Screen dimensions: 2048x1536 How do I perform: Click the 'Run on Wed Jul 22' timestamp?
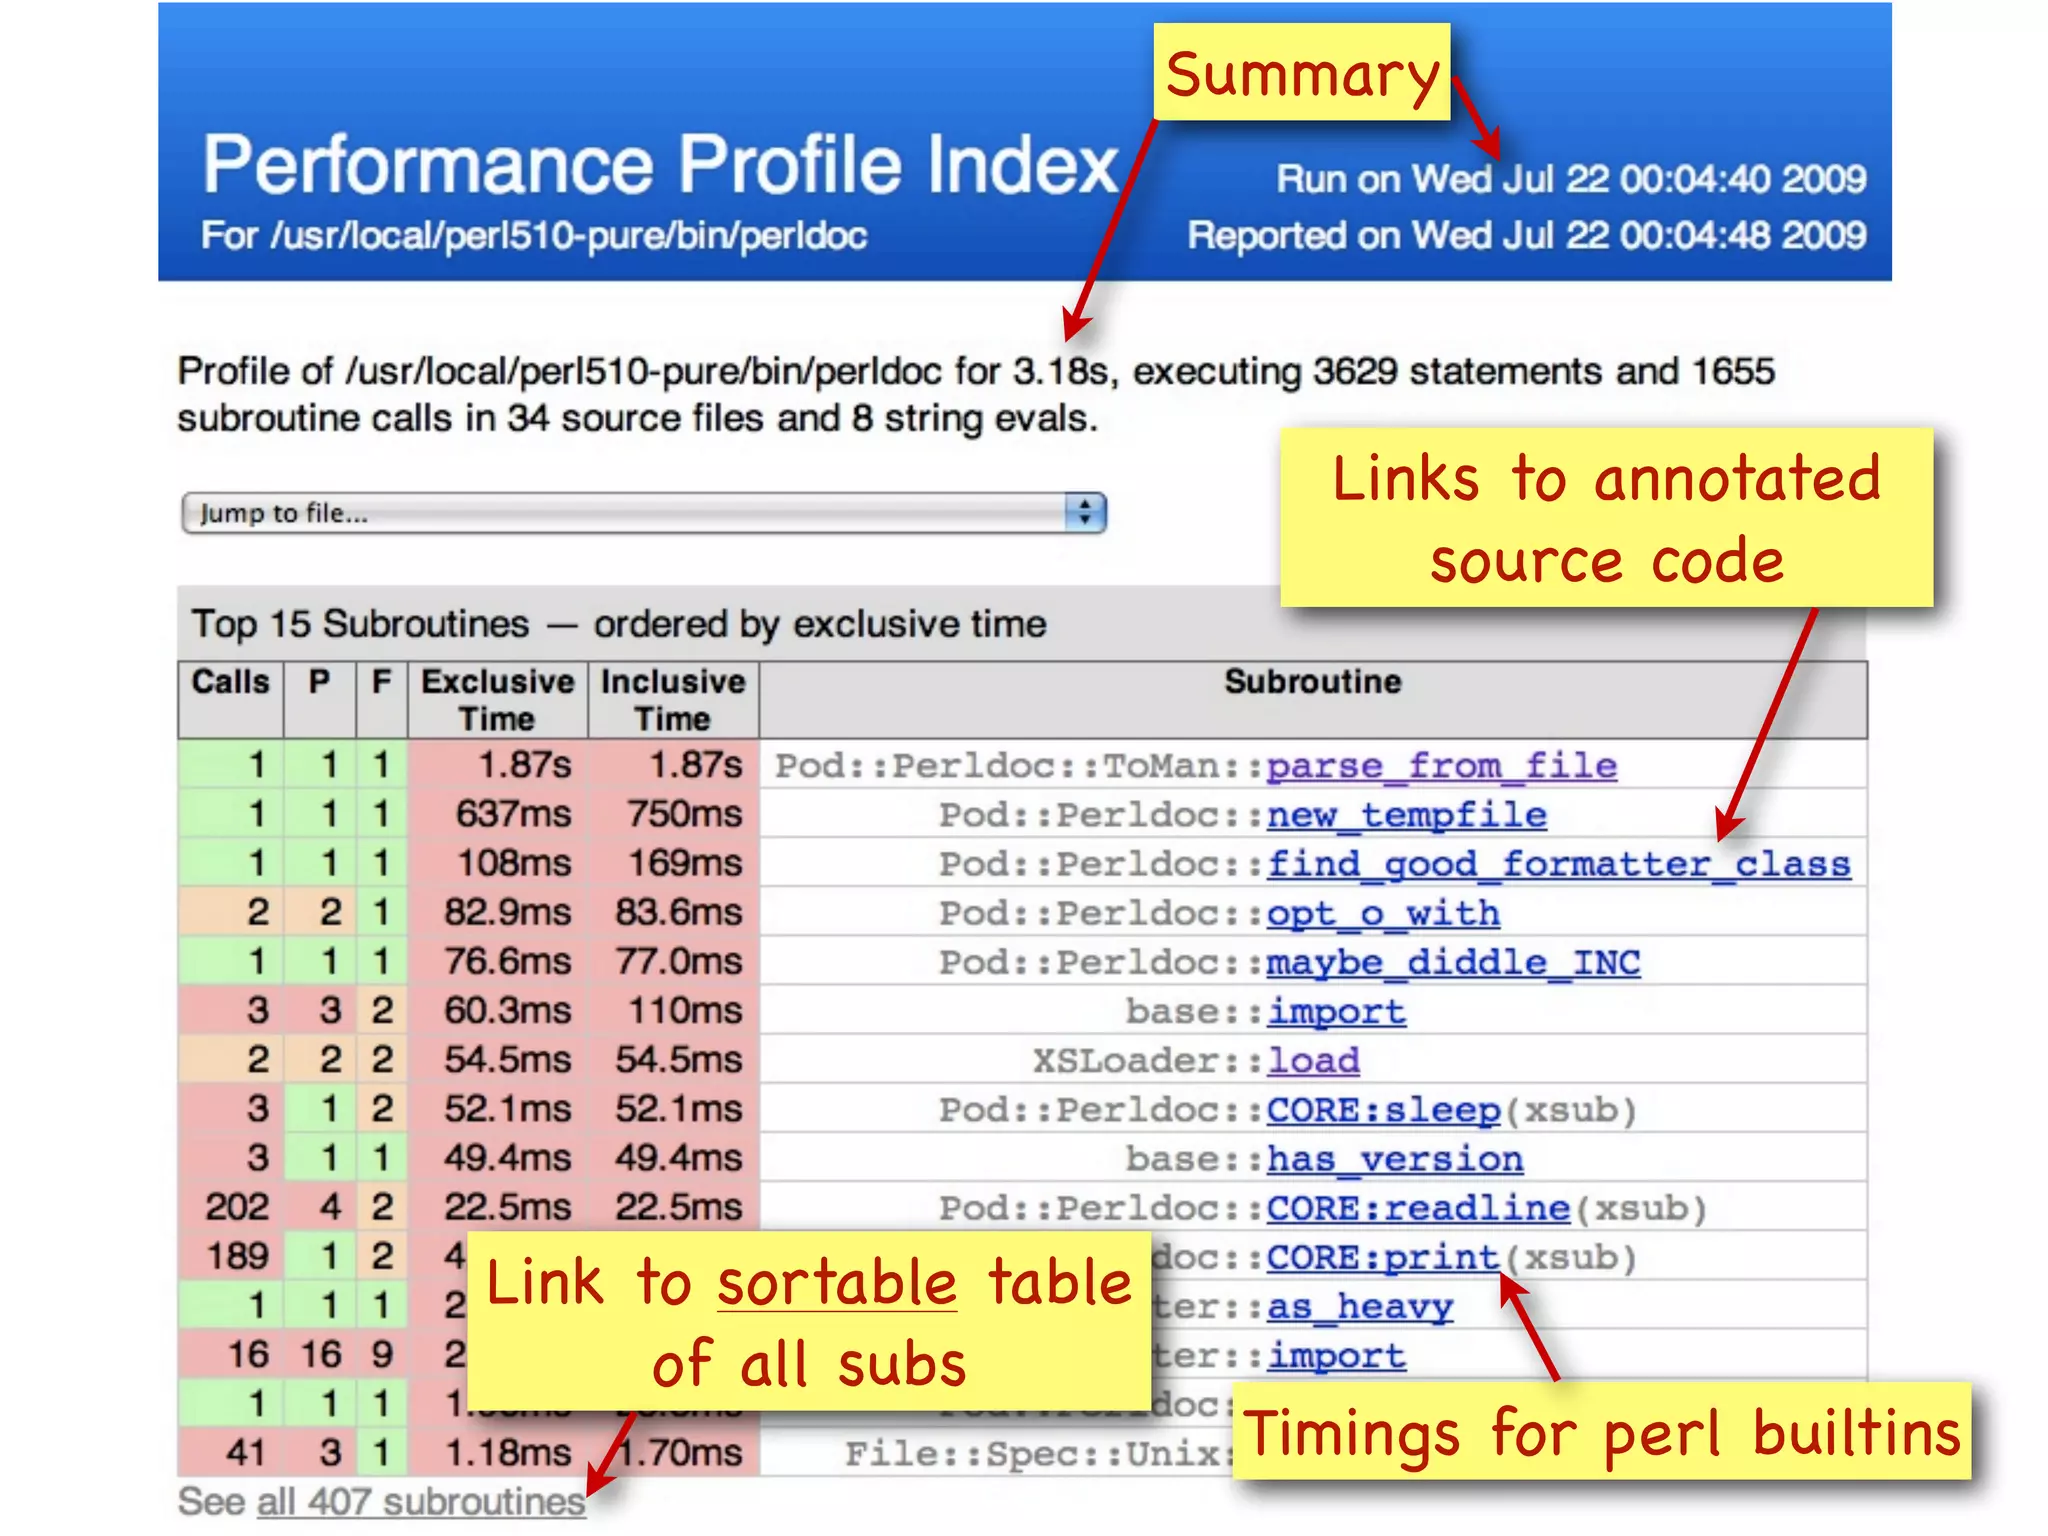click(x=1571, y=179)
